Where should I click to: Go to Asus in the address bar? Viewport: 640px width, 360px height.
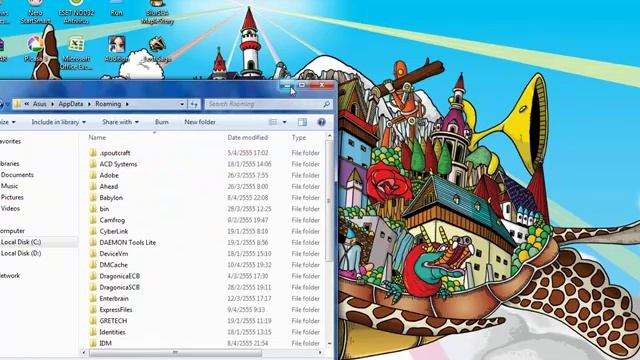click(40, 104)
